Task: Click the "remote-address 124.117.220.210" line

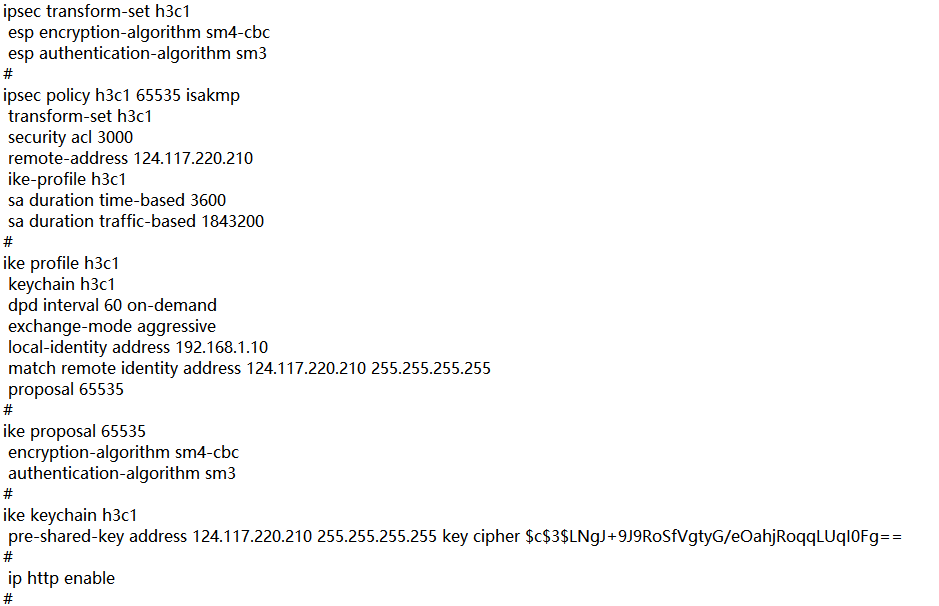Action: click(x=130, y=158)
